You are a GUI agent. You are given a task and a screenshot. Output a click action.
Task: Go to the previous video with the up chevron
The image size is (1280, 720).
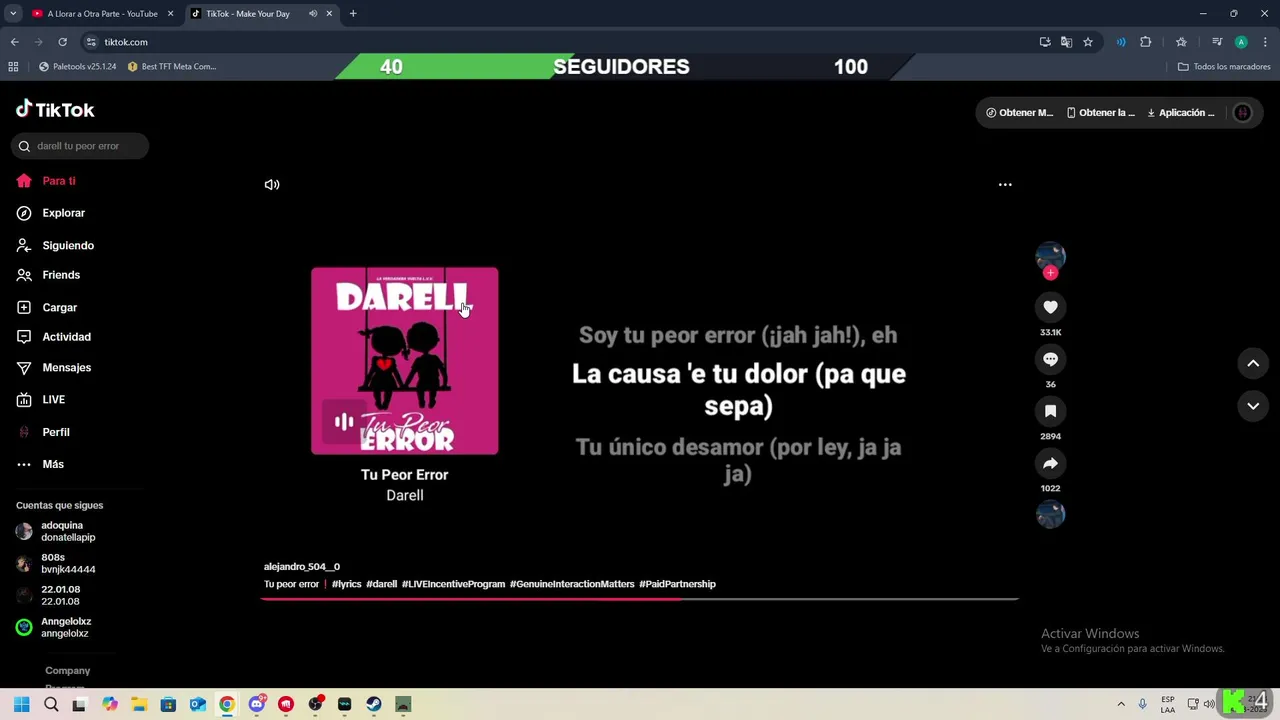pyautogui.click(x=1253, y=364)
